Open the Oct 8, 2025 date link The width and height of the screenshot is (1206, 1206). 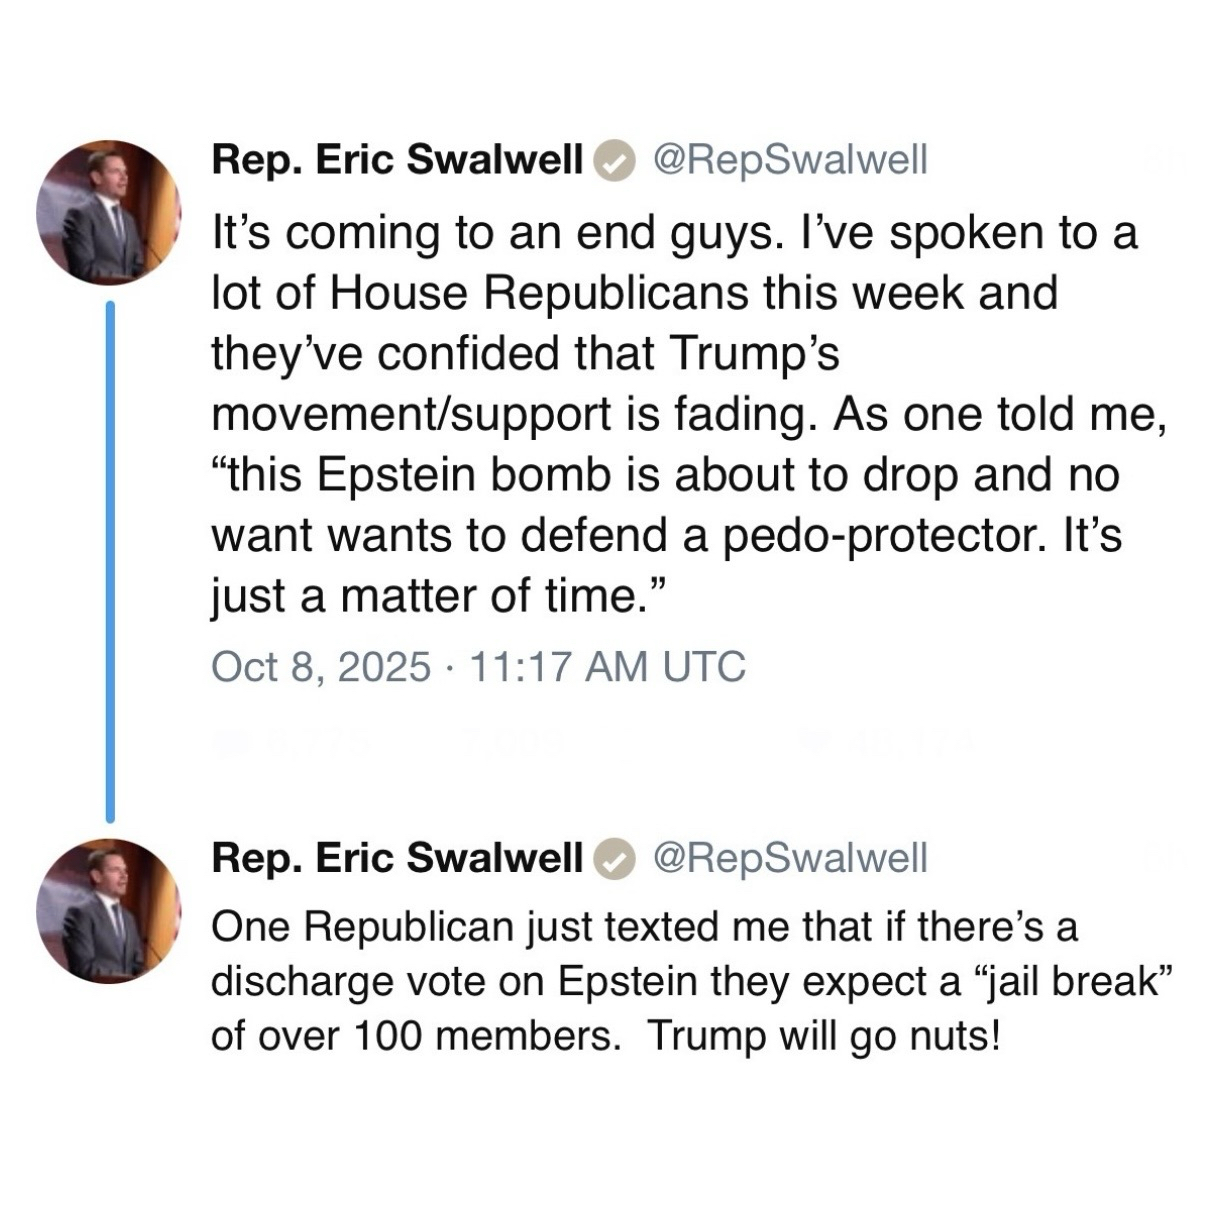coord(321,666)
